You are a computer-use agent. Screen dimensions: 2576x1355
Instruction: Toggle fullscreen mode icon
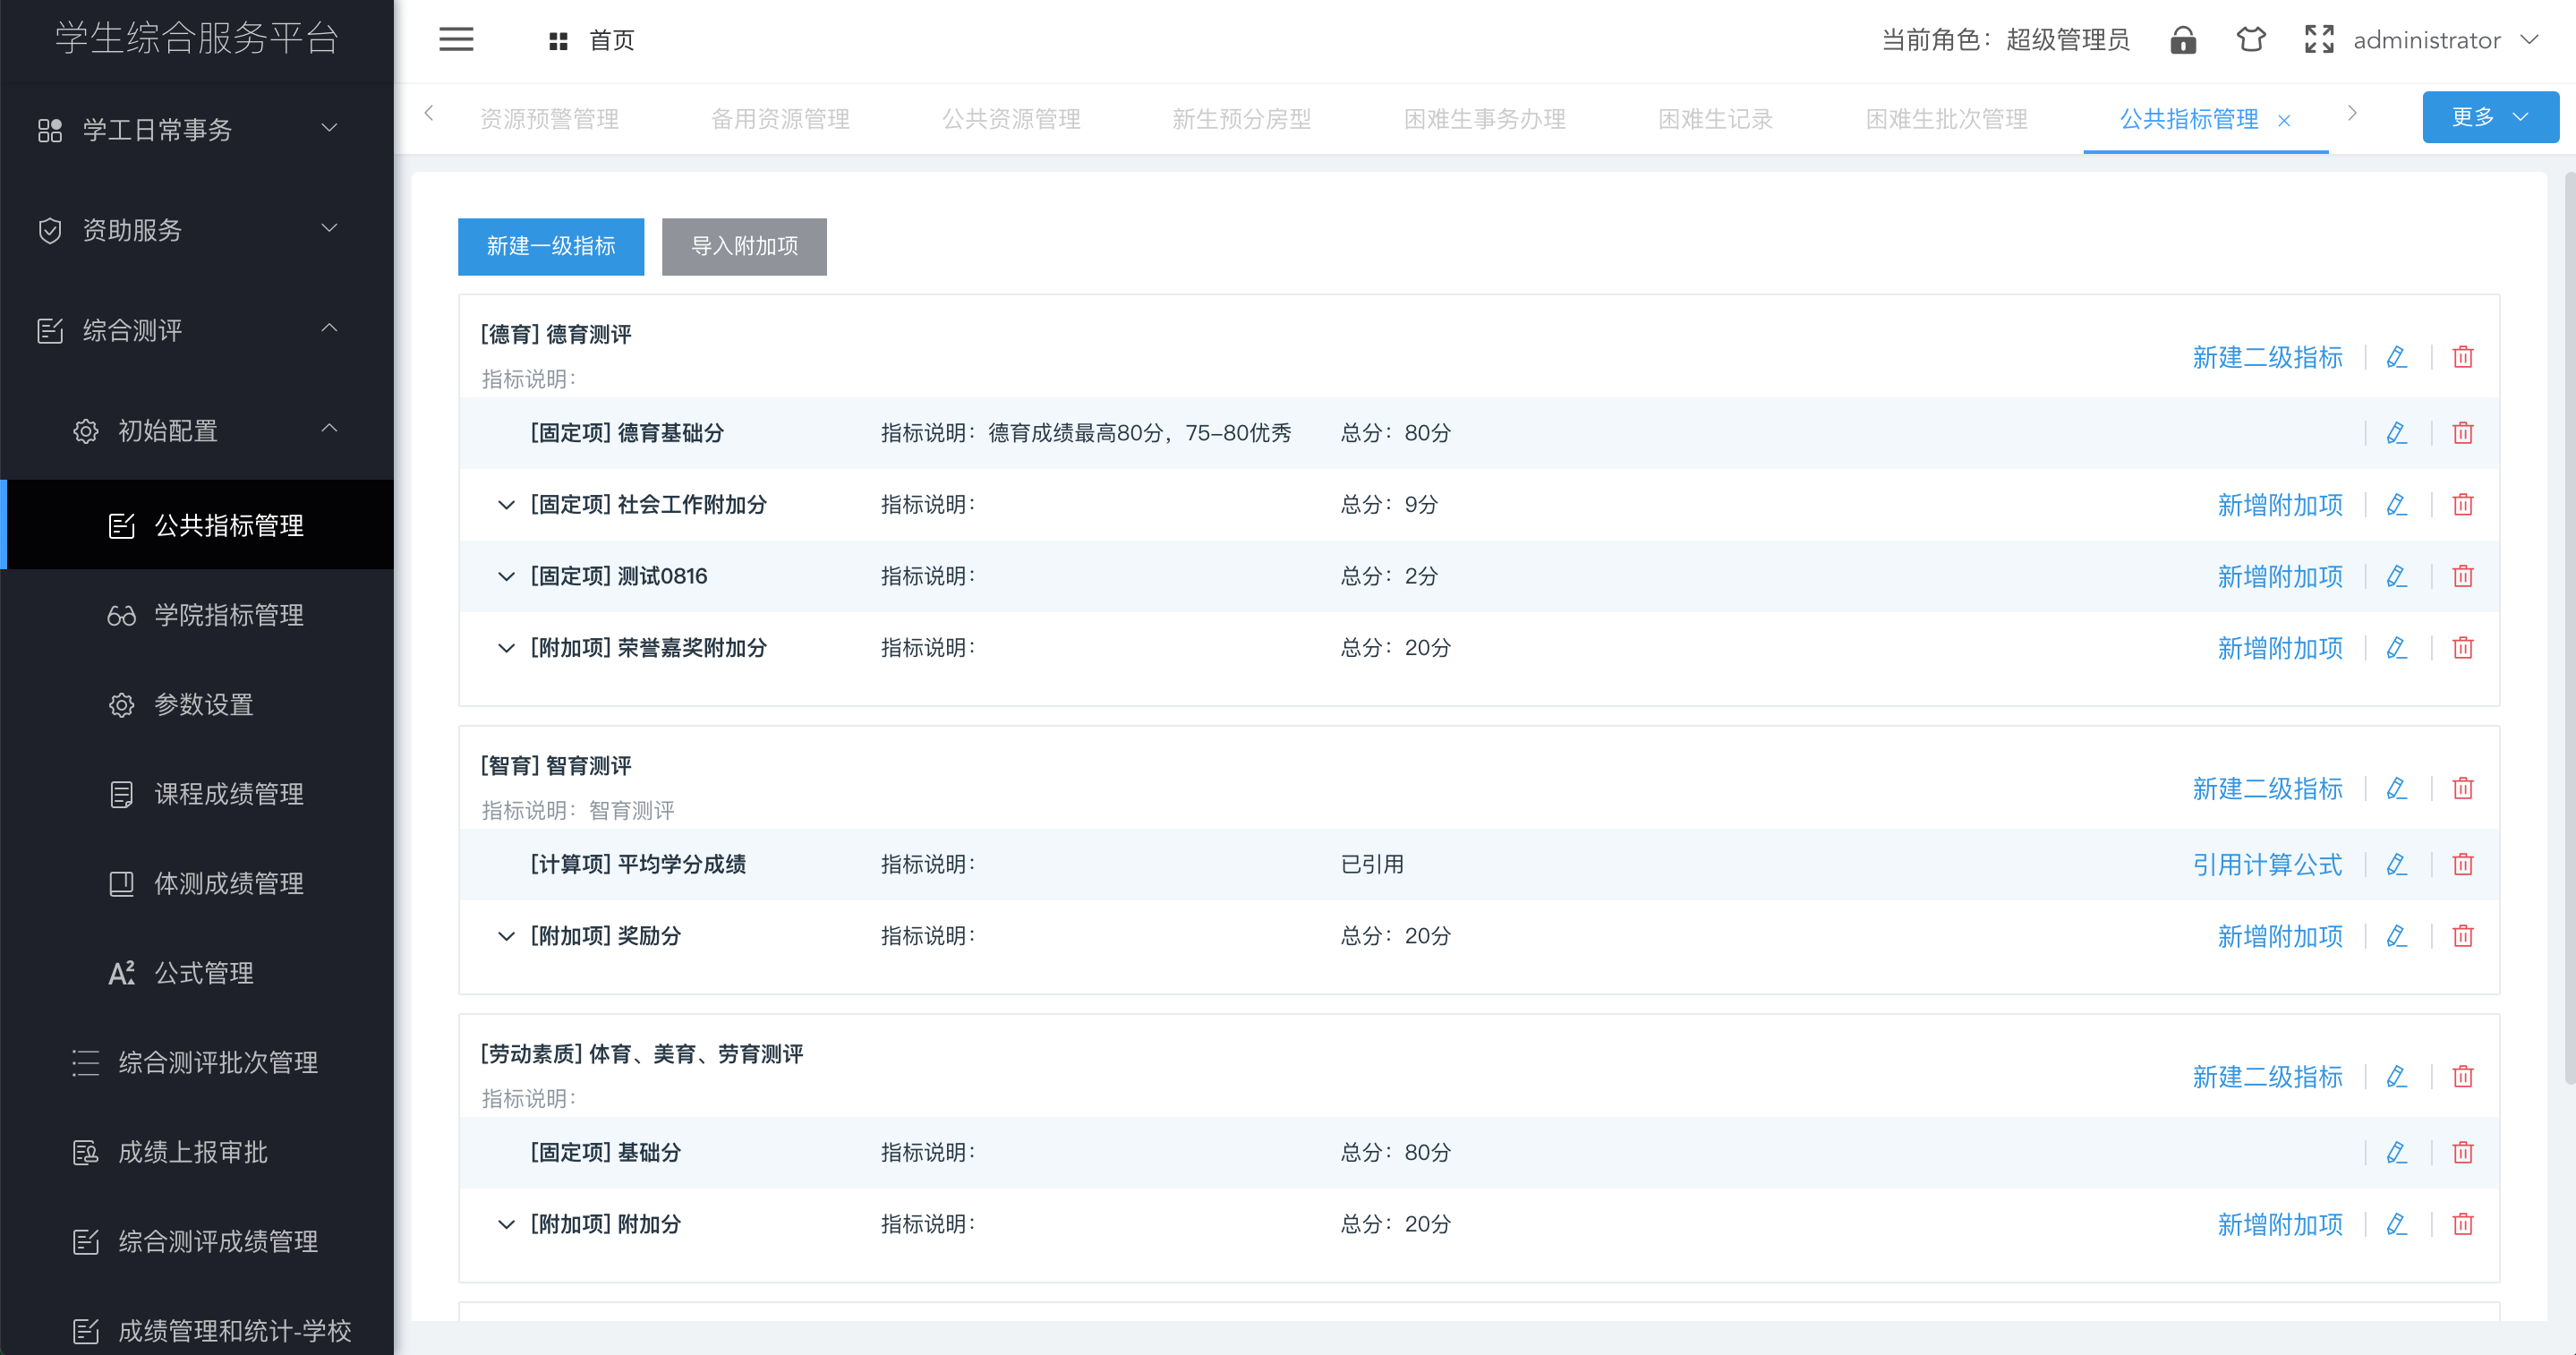(2318, 40)
